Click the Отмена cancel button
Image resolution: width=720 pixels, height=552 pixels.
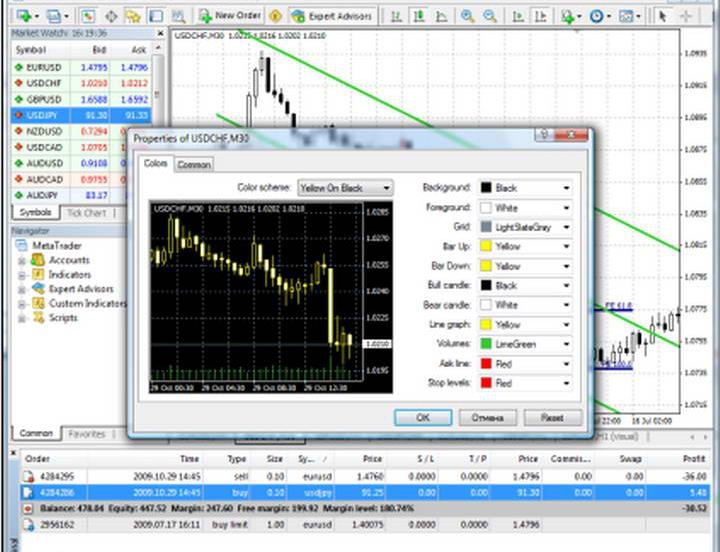pos(487,417)
